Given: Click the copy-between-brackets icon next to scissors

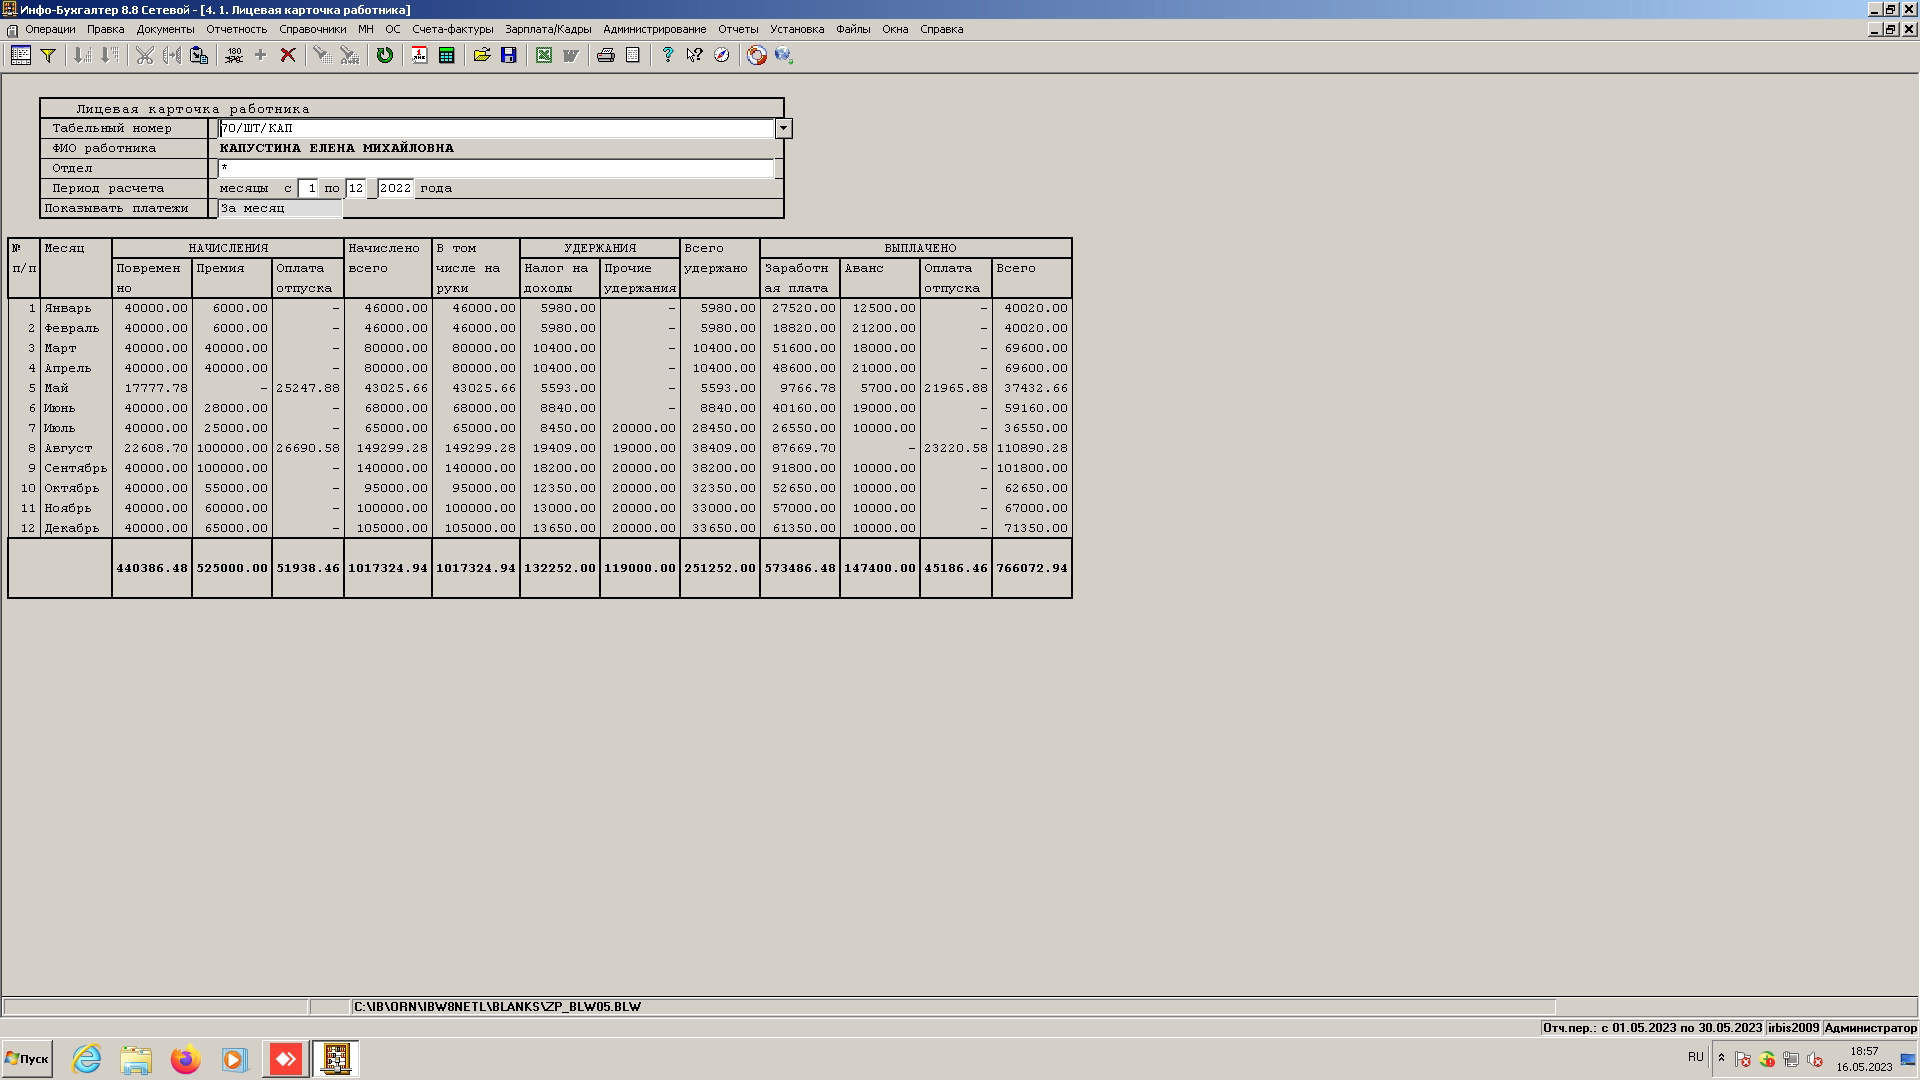Looking at the screenshot, I should click(172, 55).
